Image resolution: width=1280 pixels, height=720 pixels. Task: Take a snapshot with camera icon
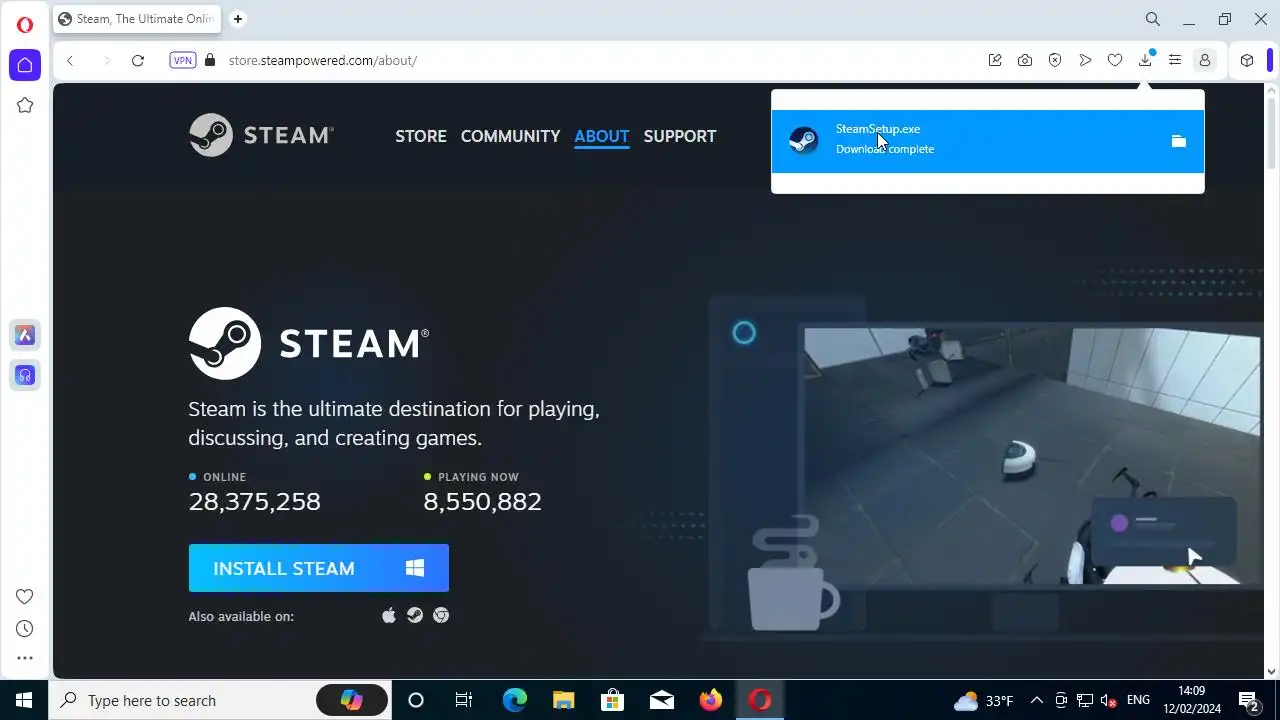pos(1025,60)
